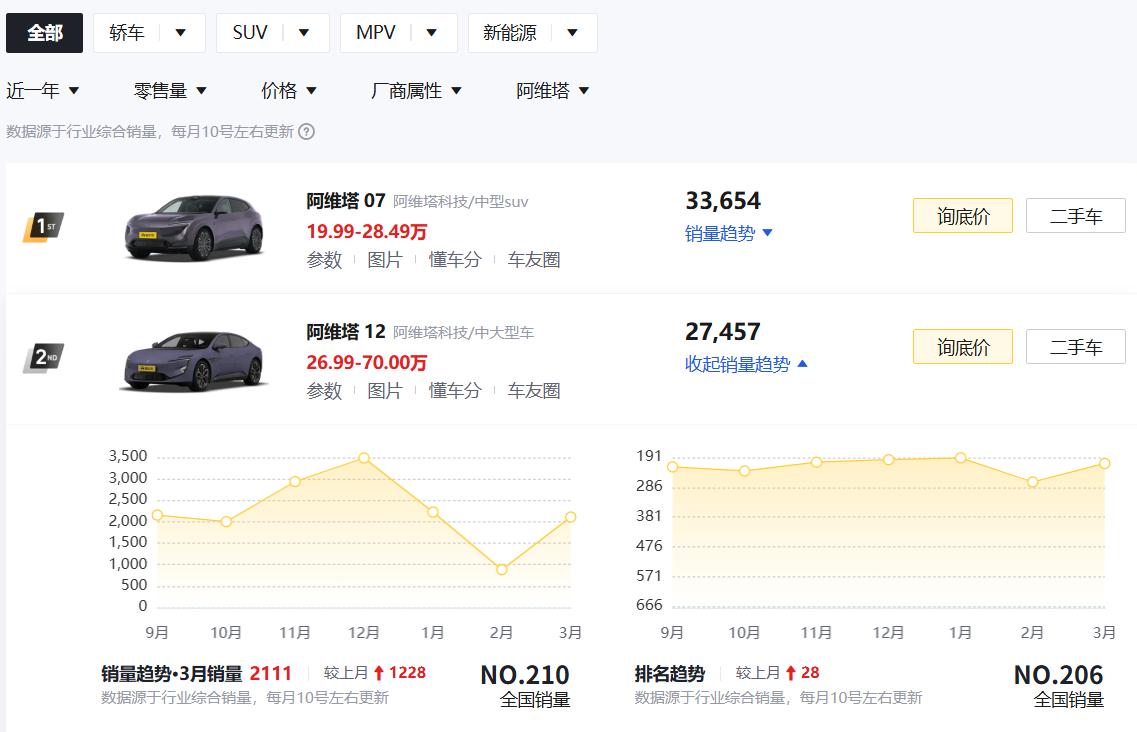Image resolution: width=1137 pixels, height=732 pixels.
Task: Click the 9月 point on sales chart
Action: tap(157, 515)
